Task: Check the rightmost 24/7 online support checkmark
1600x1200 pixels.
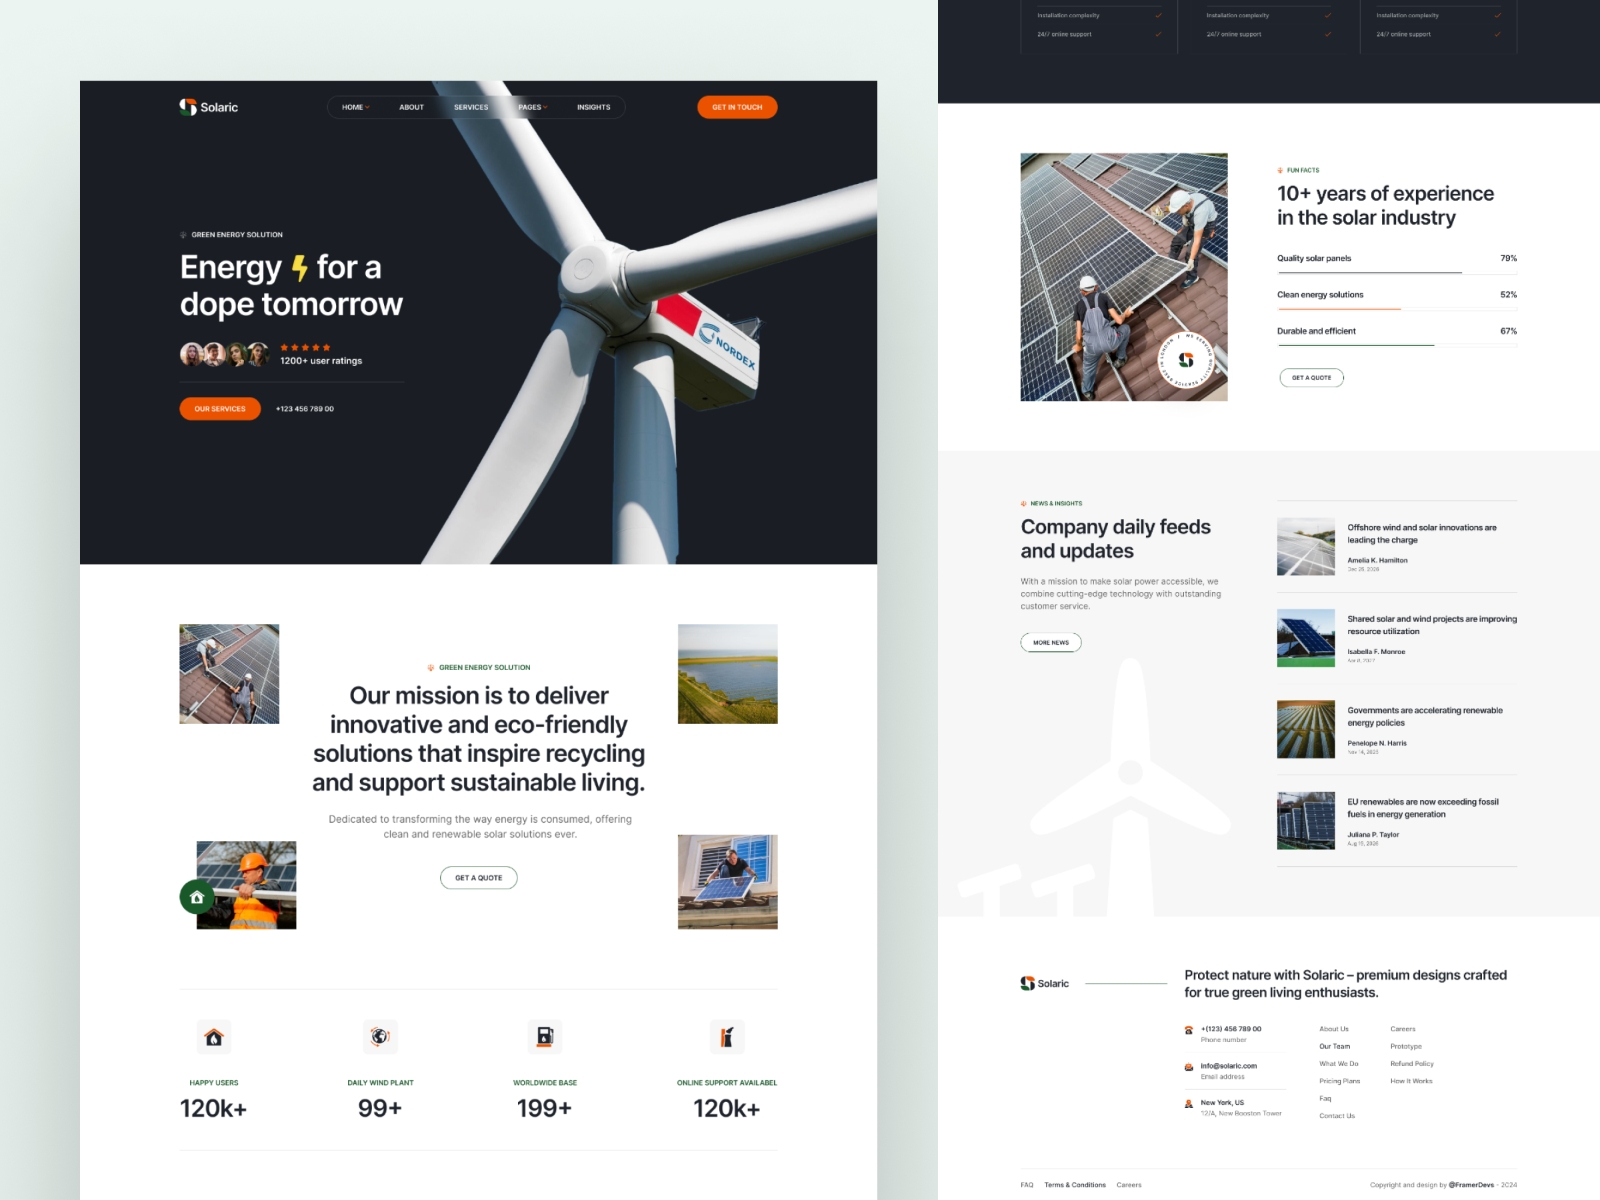Action: [x=1498, y=33]
